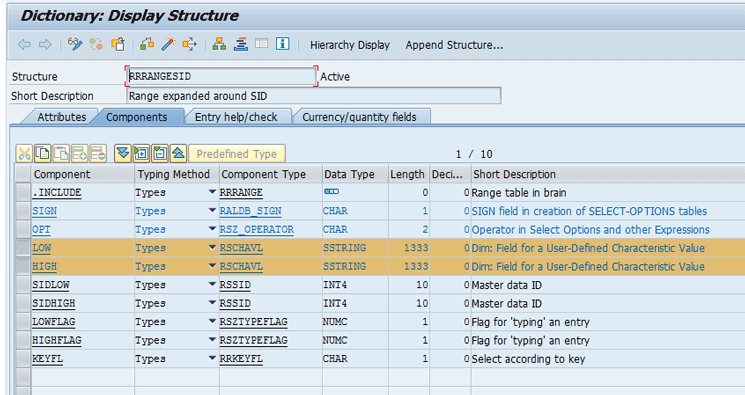The width and height of the screenshot is (745, 395).
Task: Click the Check (wand) icon
Action: [168, 44]
